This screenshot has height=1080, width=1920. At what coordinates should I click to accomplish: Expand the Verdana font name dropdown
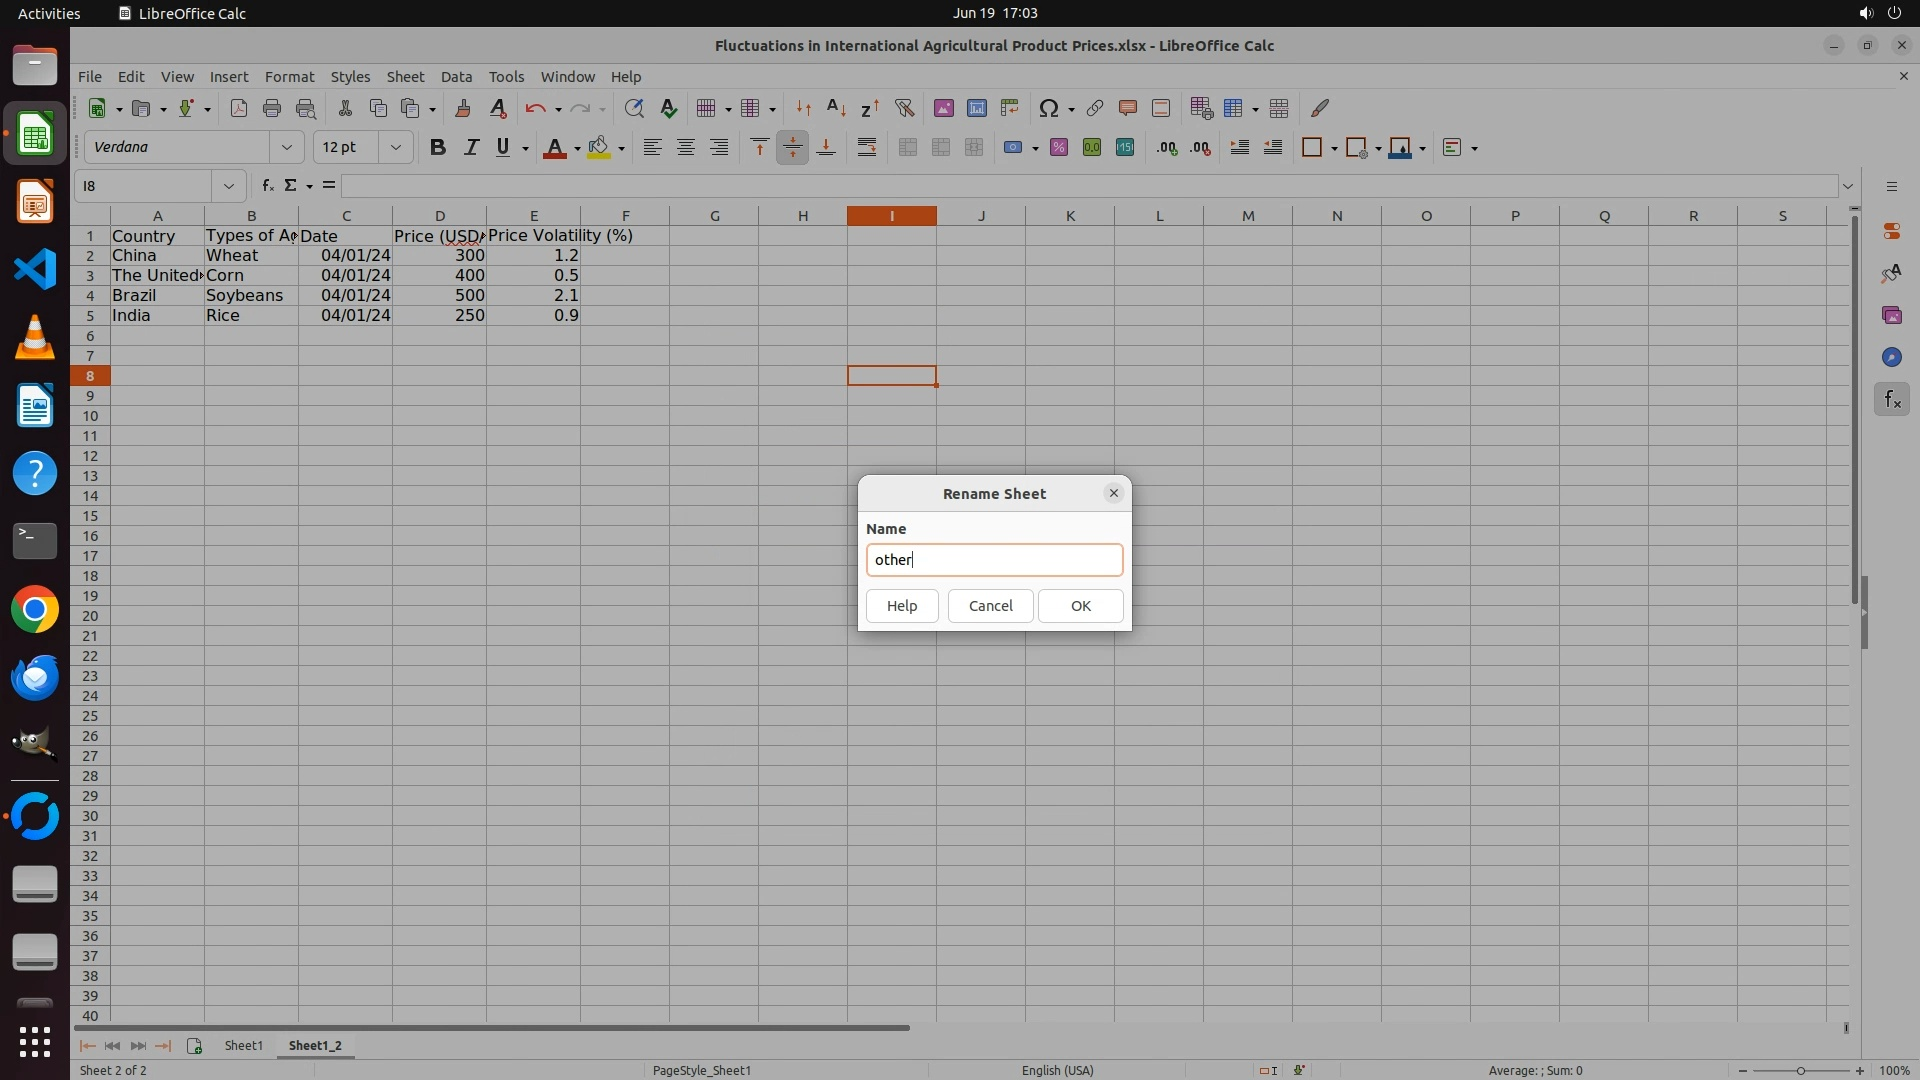pos(287,148)
